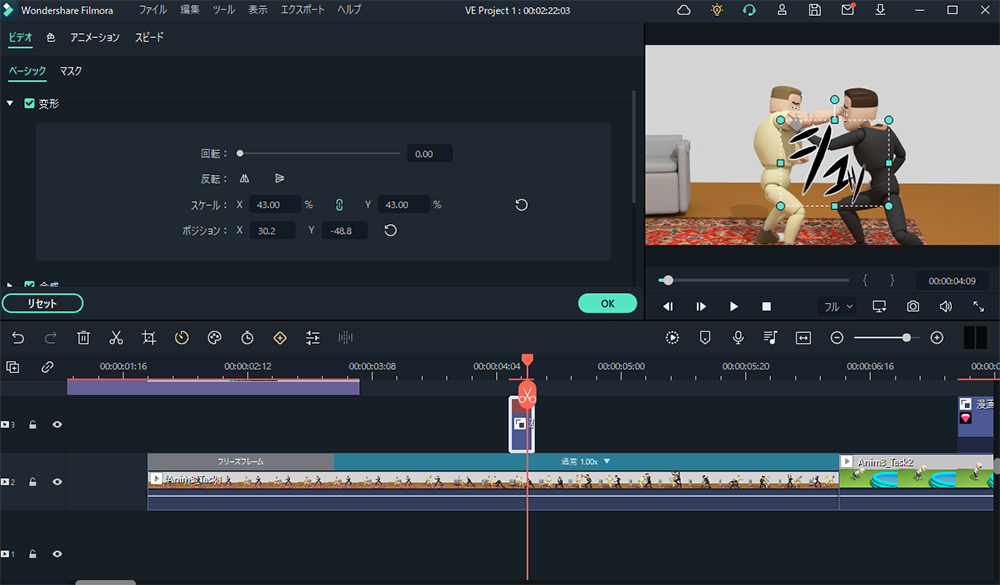This screenshot has width=1000, height=585.
Task: Switch to the アニメーション tab
Action: coord(95,37)
